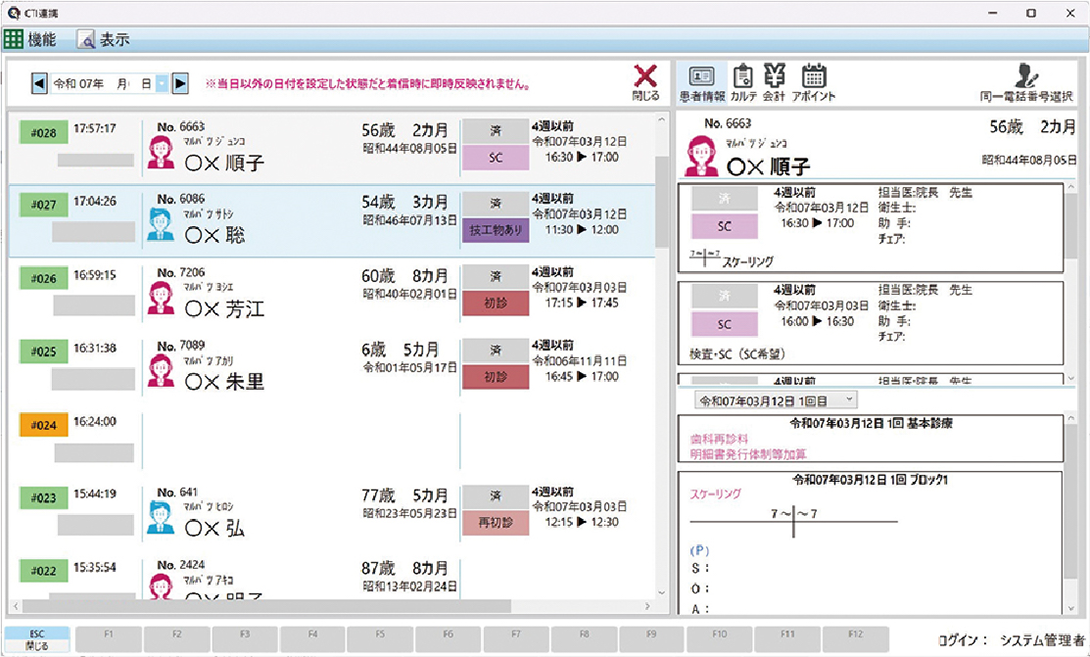Viewport: 1090px width, 657px height.
Task: Open the アポイント (appointment) icon
Action: point(813,78)
